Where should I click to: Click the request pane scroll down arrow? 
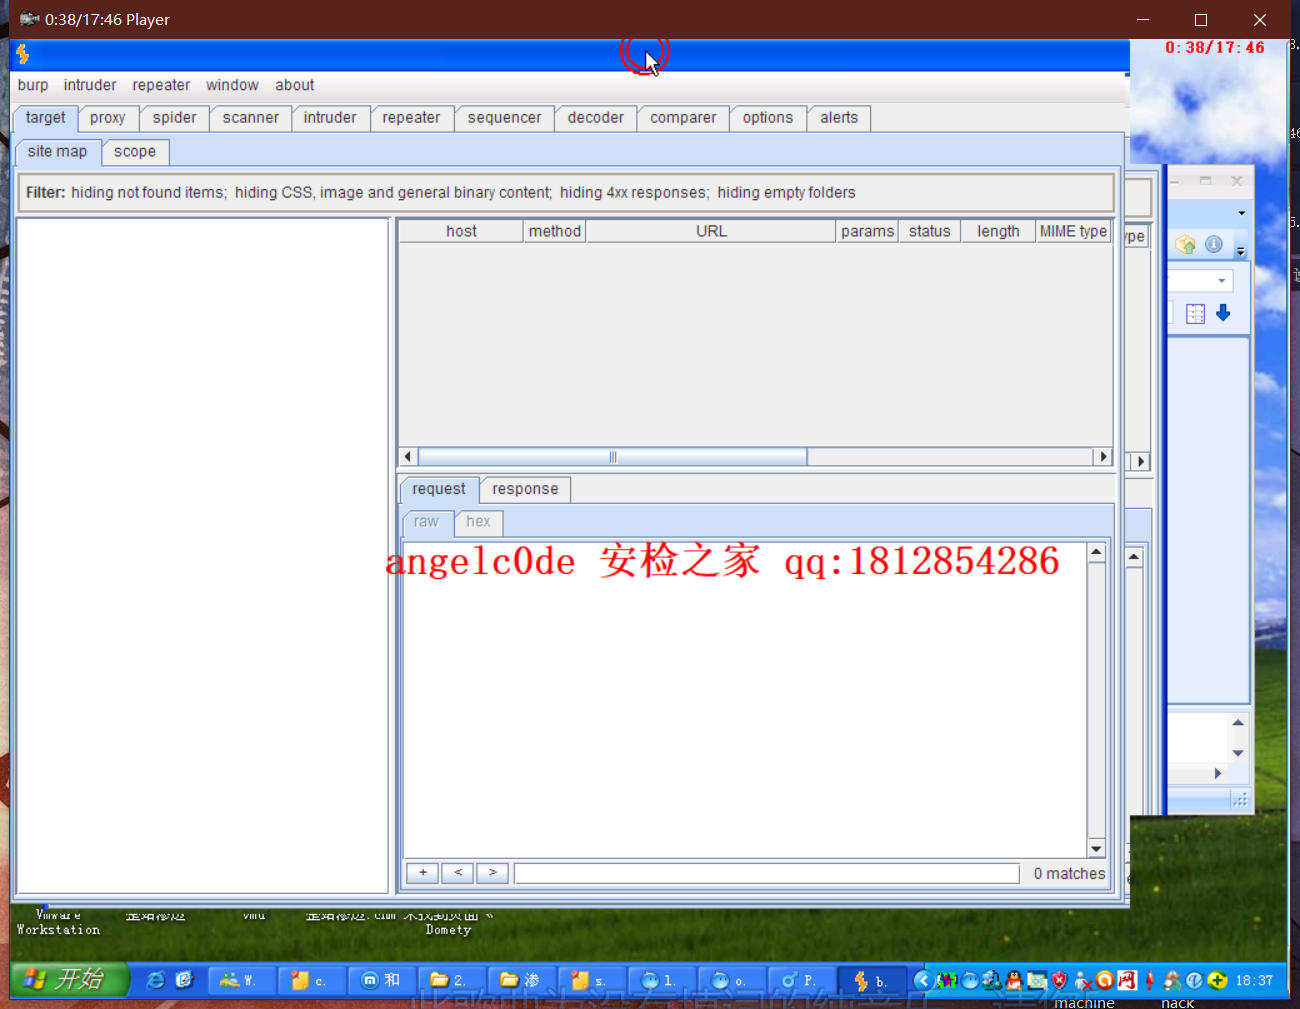(x=1096, y=848)
